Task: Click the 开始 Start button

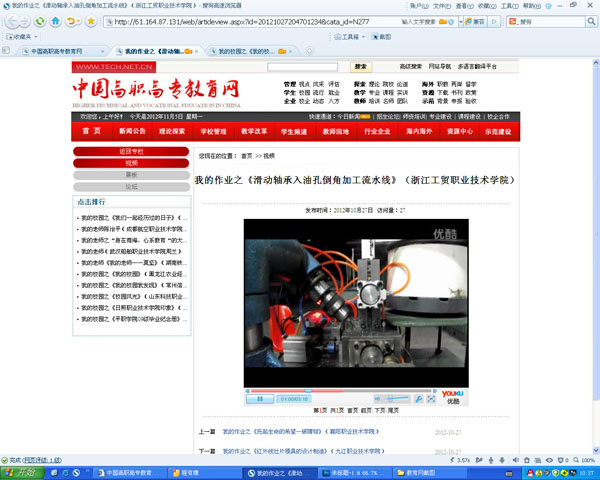Action: point(21,473)
